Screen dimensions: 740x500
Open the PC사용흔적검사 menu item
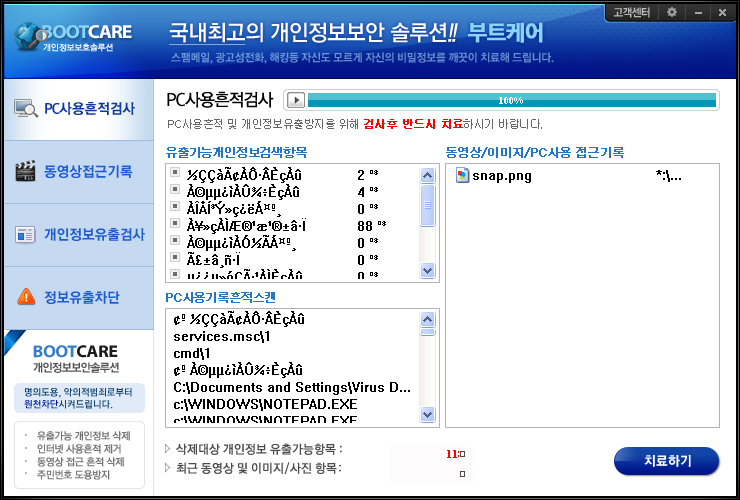coord(79,109)
